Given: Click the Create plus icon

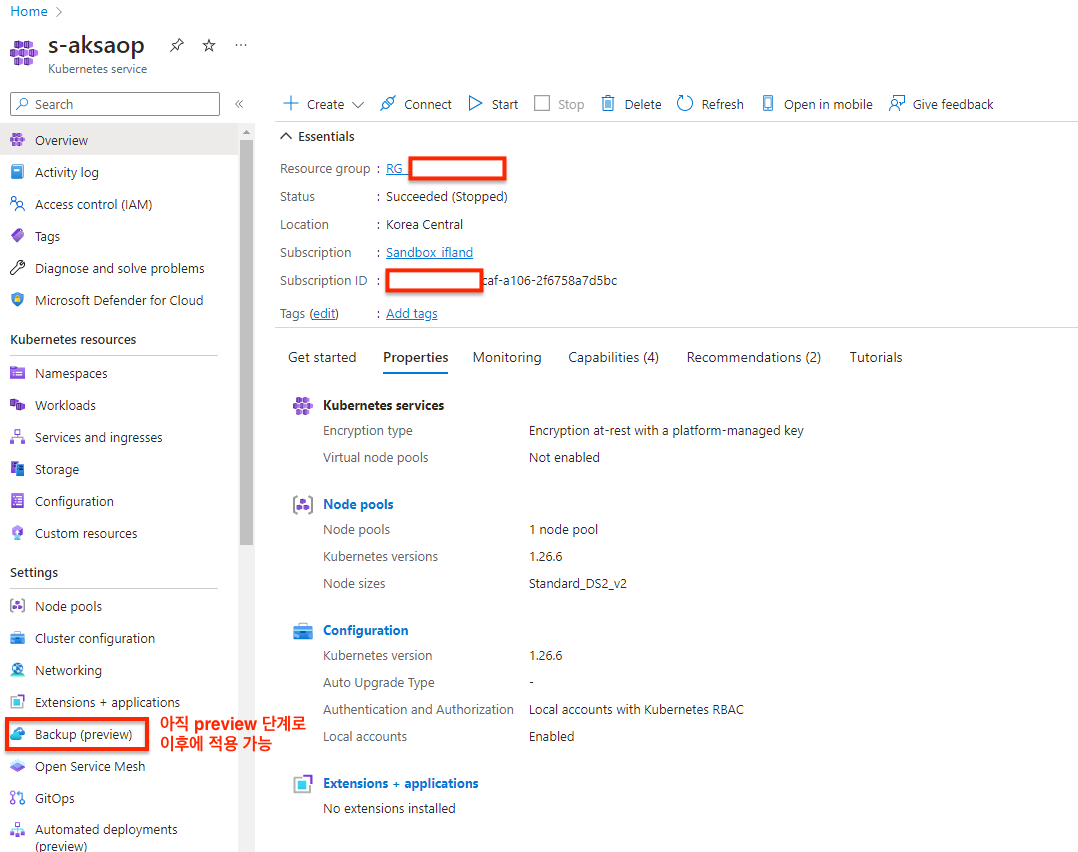Looking at the screenshot, I should click(291, 103).
